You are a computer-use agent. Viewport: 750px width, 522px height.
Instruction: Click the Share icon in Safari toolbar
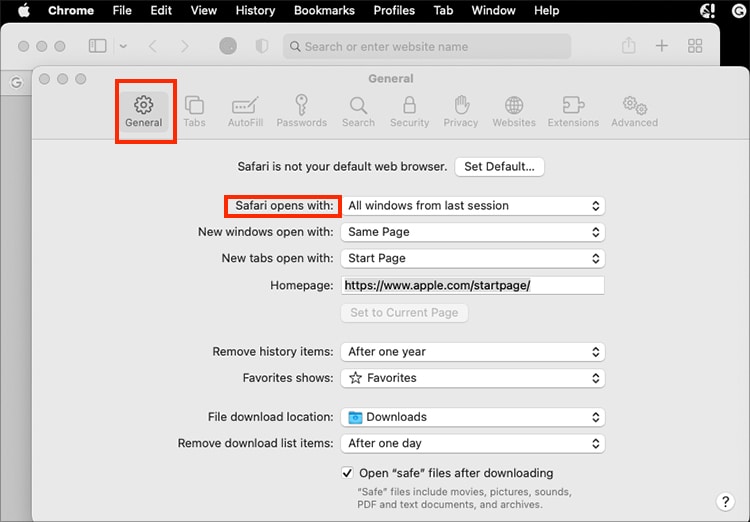point(629,45)
